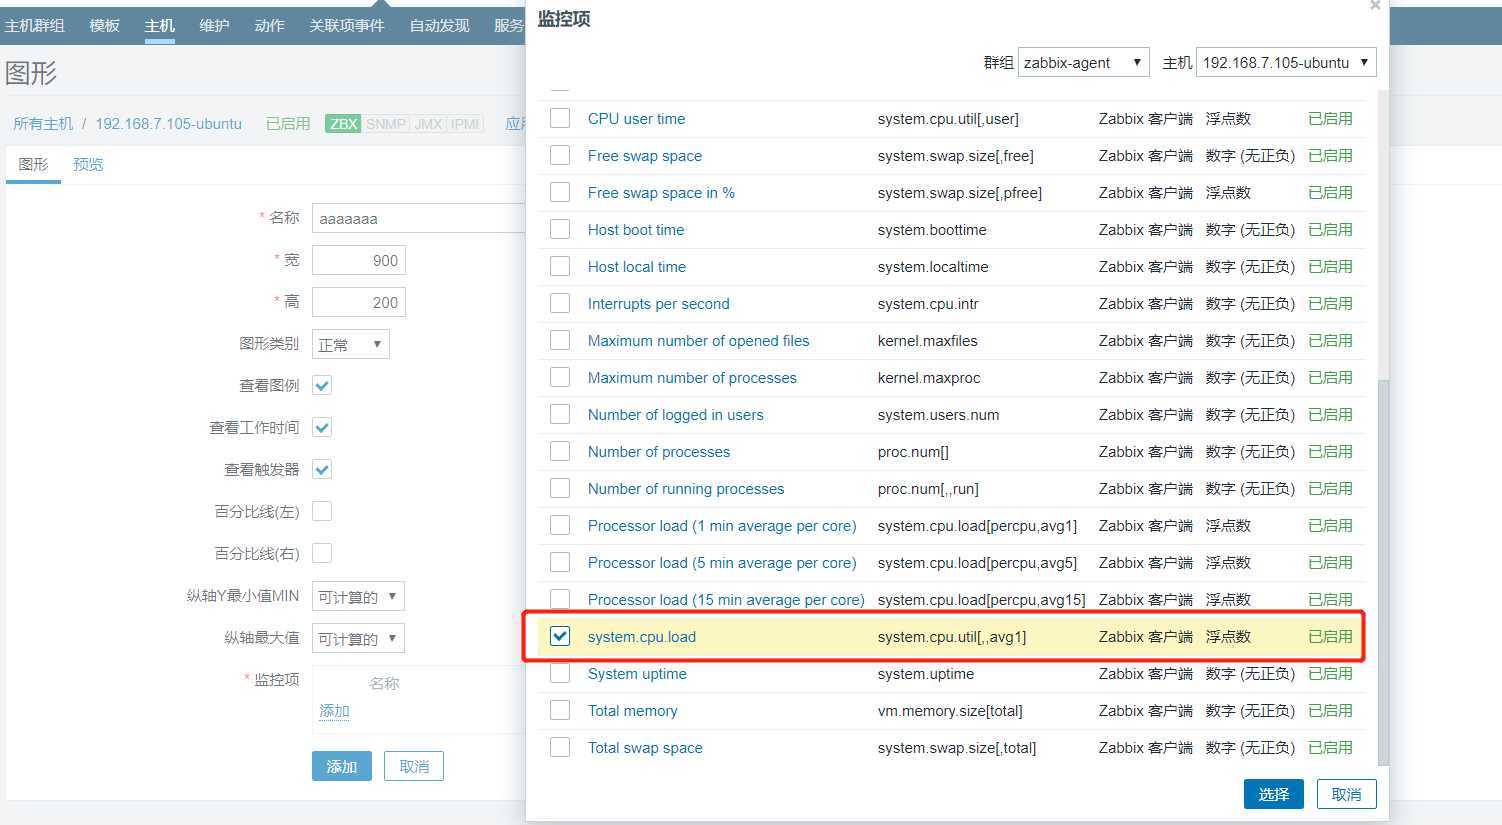Image resolution: width=1502 pixels, height=825 pixels.
Task: Open the 模板 menu item
Action: click(104, 25)
